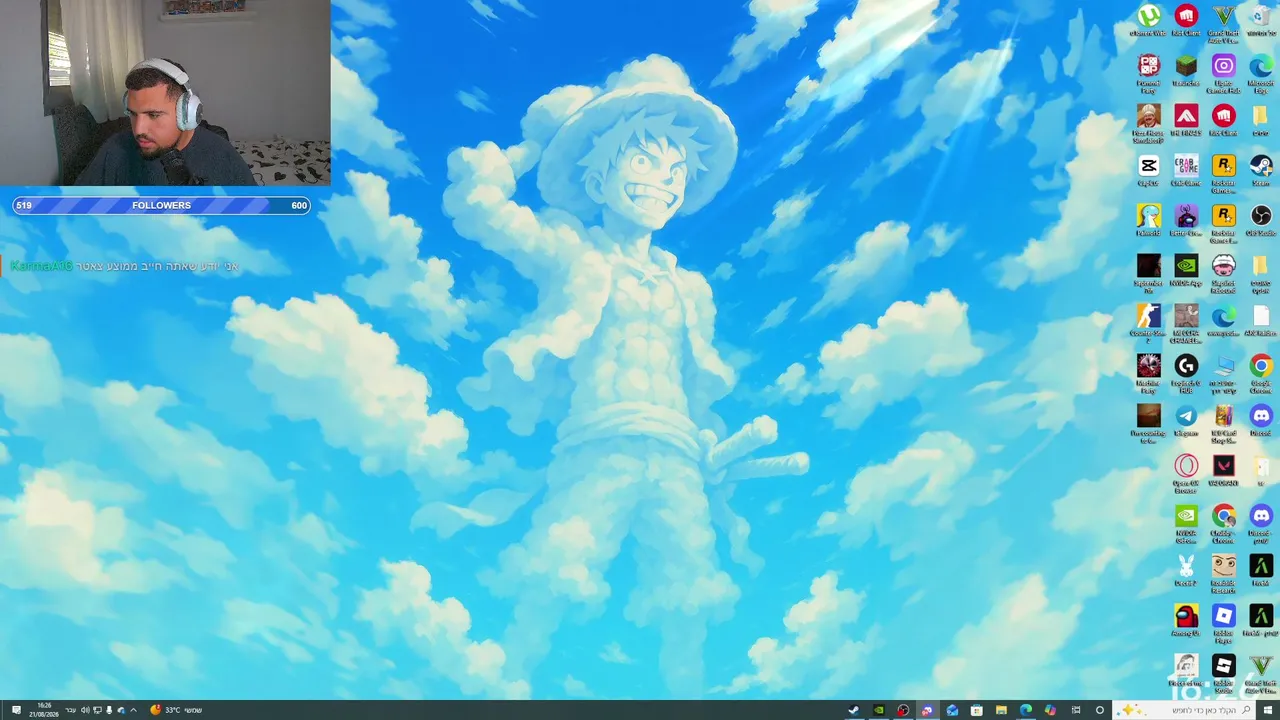
Task: Launch THE FINALS from the desktop
Action: pos(1186,120)
